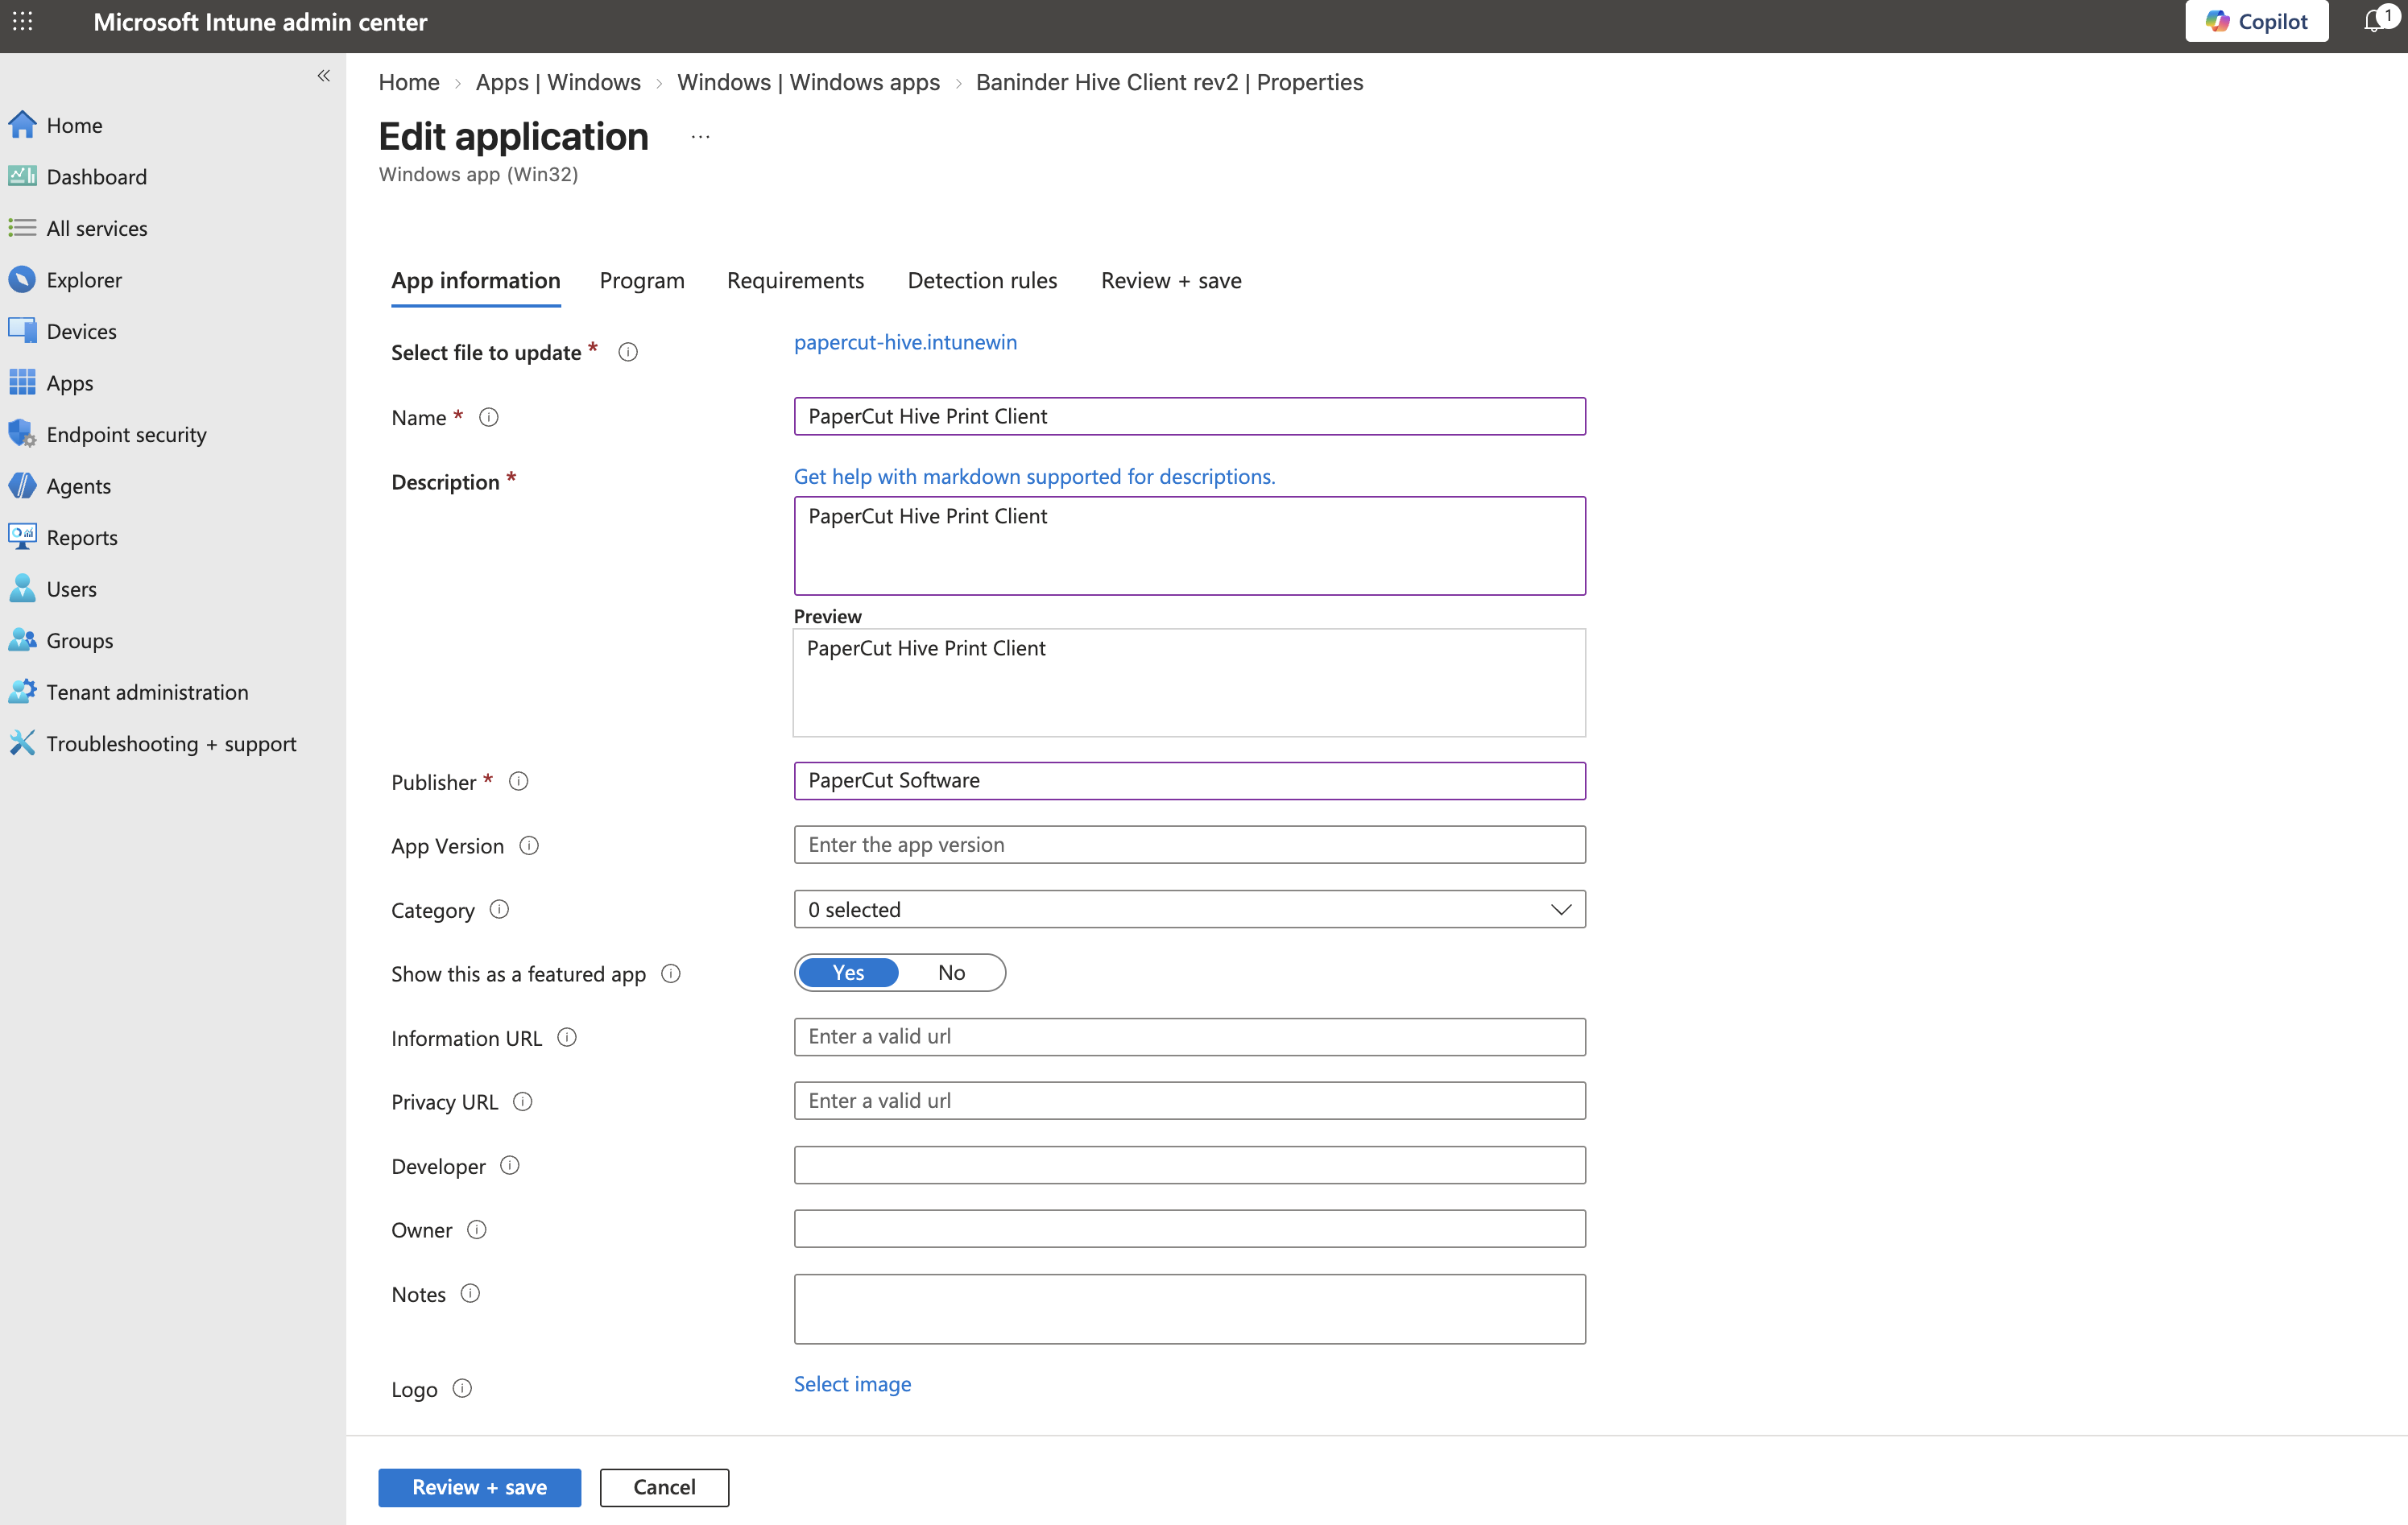Image resolution: width=2408 pixels, height=1525 pixels.
Task: Click info icon beside Show this as a featured app
Action: pyautogui.click(x=671, y=974)
